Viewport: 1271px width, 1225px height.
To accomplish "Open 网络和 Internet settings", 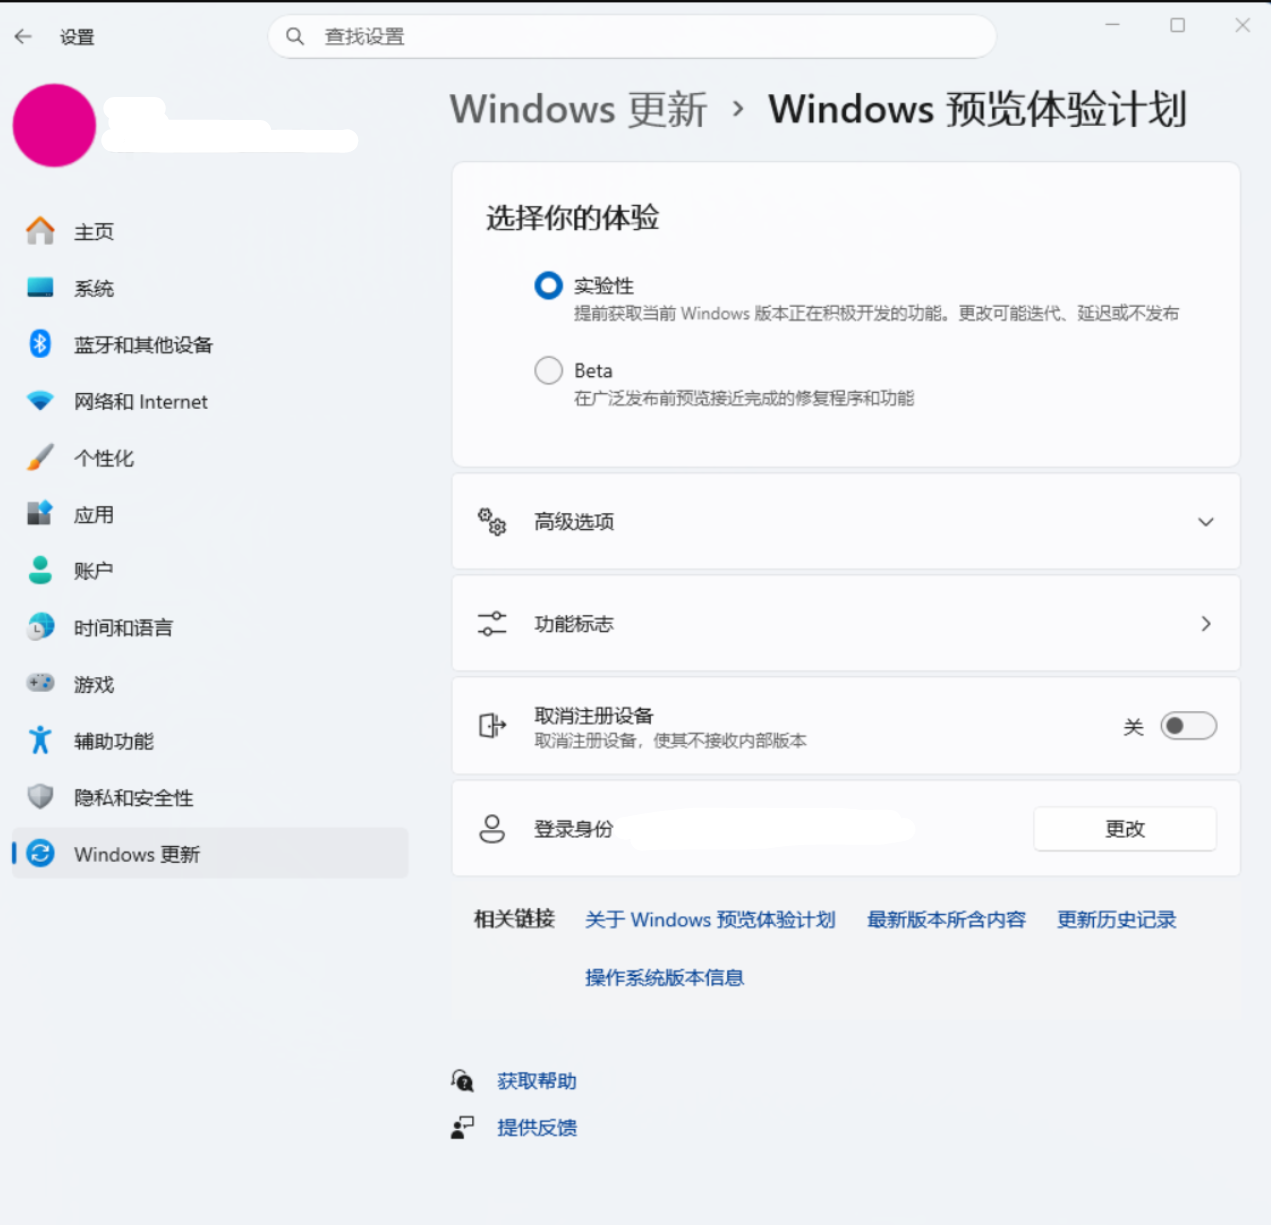I will (x=210, y=401).
